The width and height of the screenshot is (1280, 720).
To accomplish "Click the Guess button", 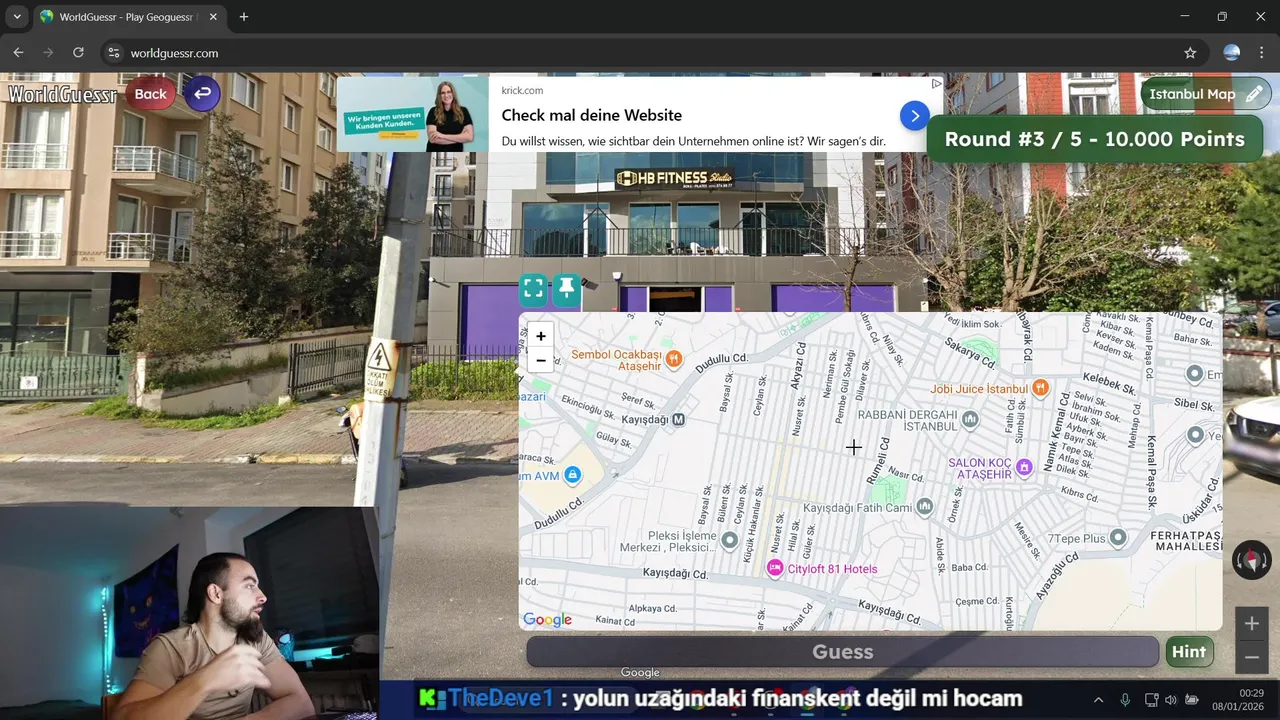I will 843,652.
